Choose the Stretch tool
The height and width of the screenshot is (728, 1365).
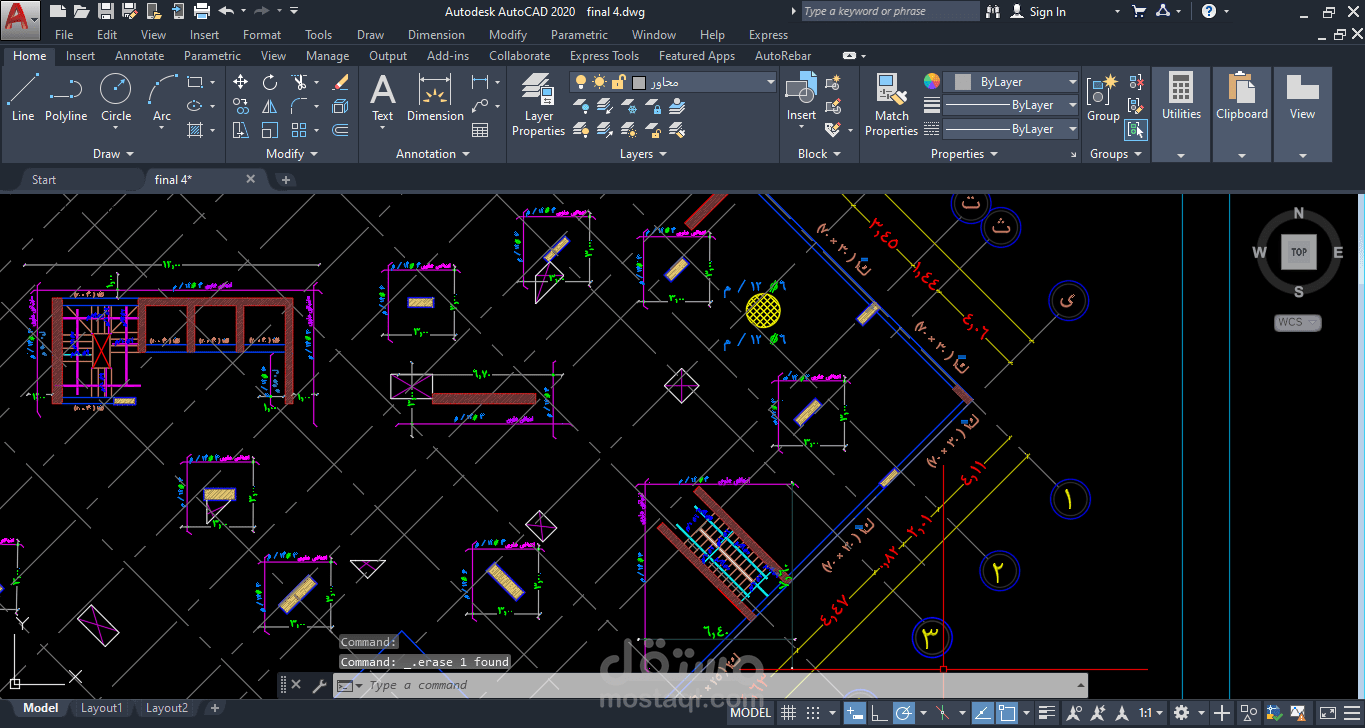(241, 130)
